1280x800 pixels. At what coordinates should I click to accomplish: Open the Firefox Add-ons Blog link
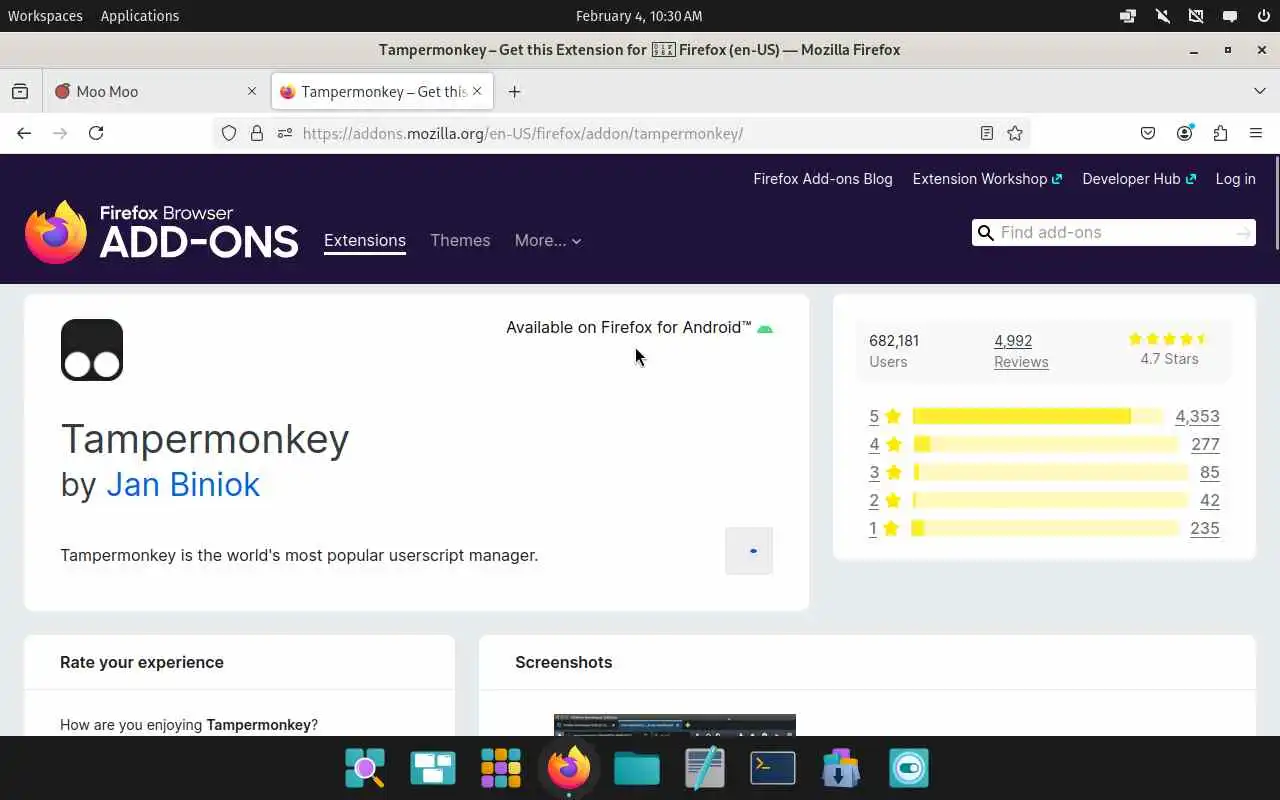click(x=823, y=179)
